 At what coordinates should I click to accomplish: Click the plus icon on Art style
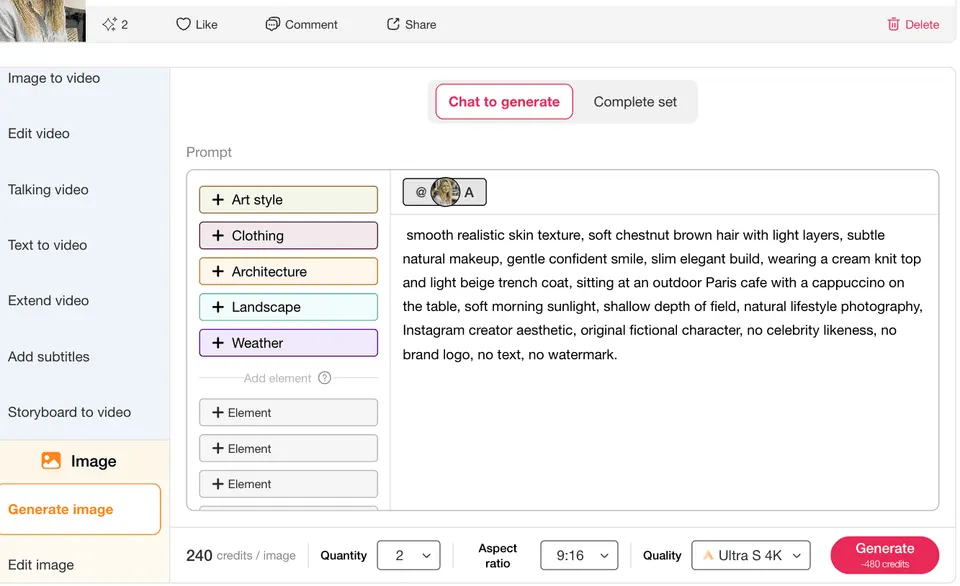coord(218,200)
